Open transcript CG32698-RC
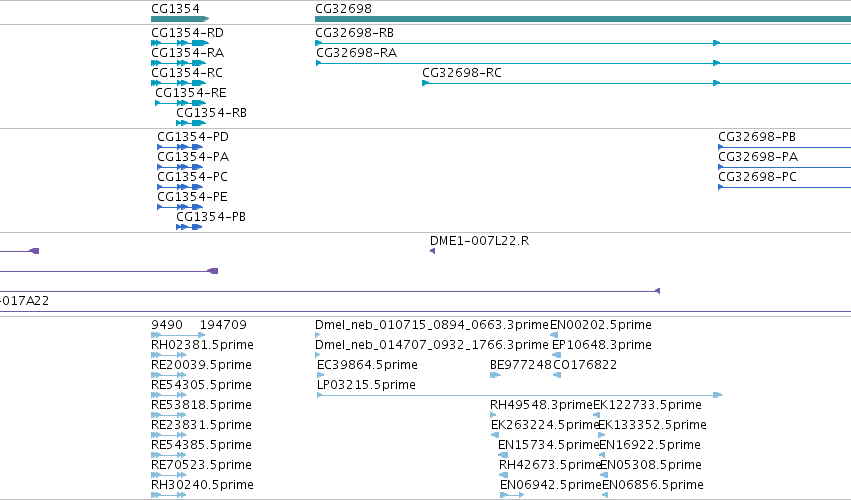851x500 pixels. (462, 73)
